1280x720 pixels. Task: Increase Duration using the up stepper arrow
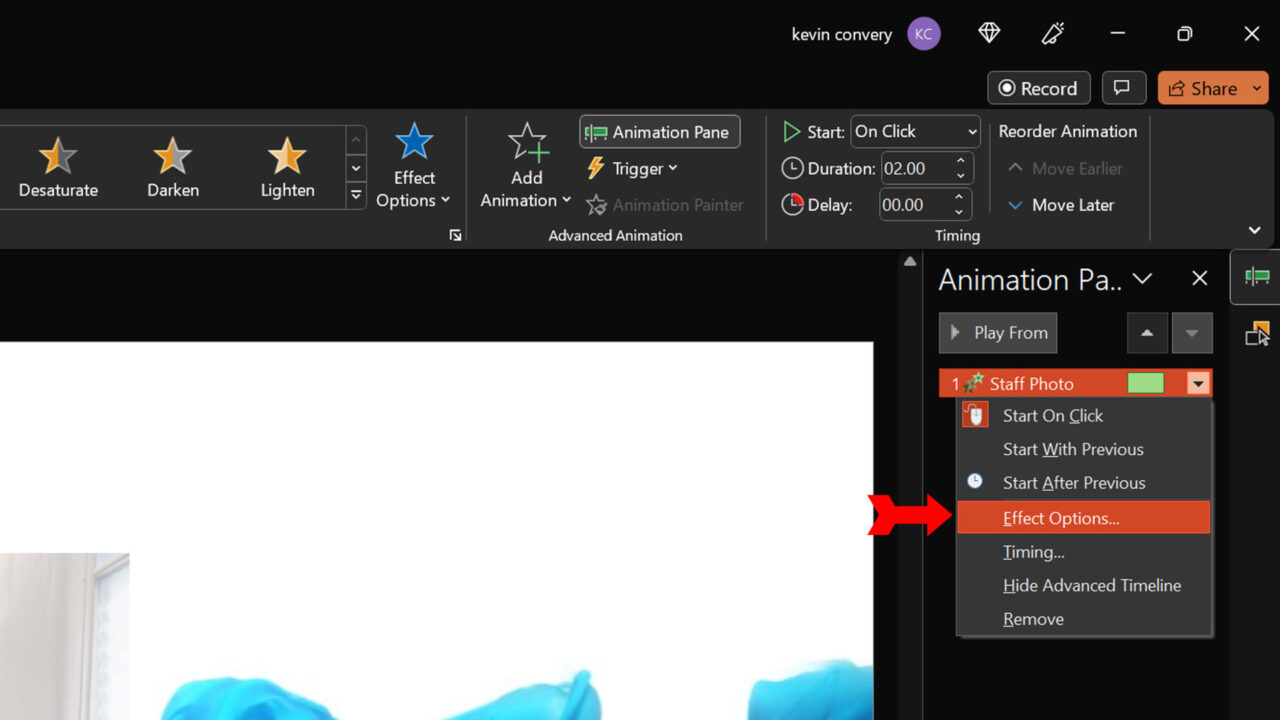(959, 162)
